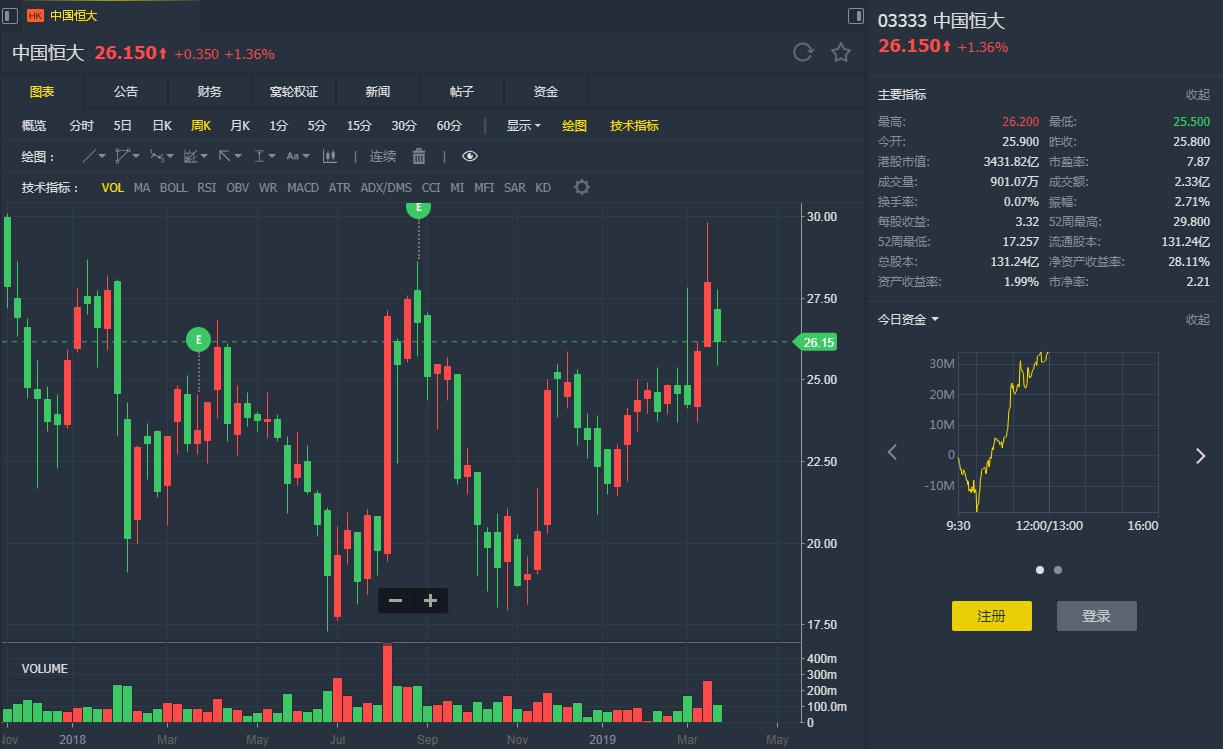1223x749 pixels.
Task: Delete drawings with the trash icon
Action: (419, 156)
